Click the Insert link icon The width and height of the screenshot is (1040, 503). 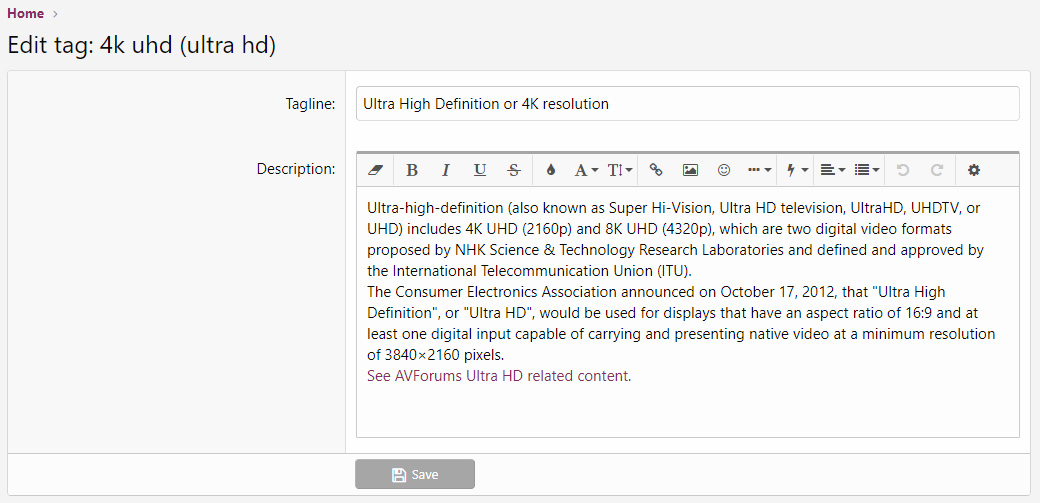(656, 170)
